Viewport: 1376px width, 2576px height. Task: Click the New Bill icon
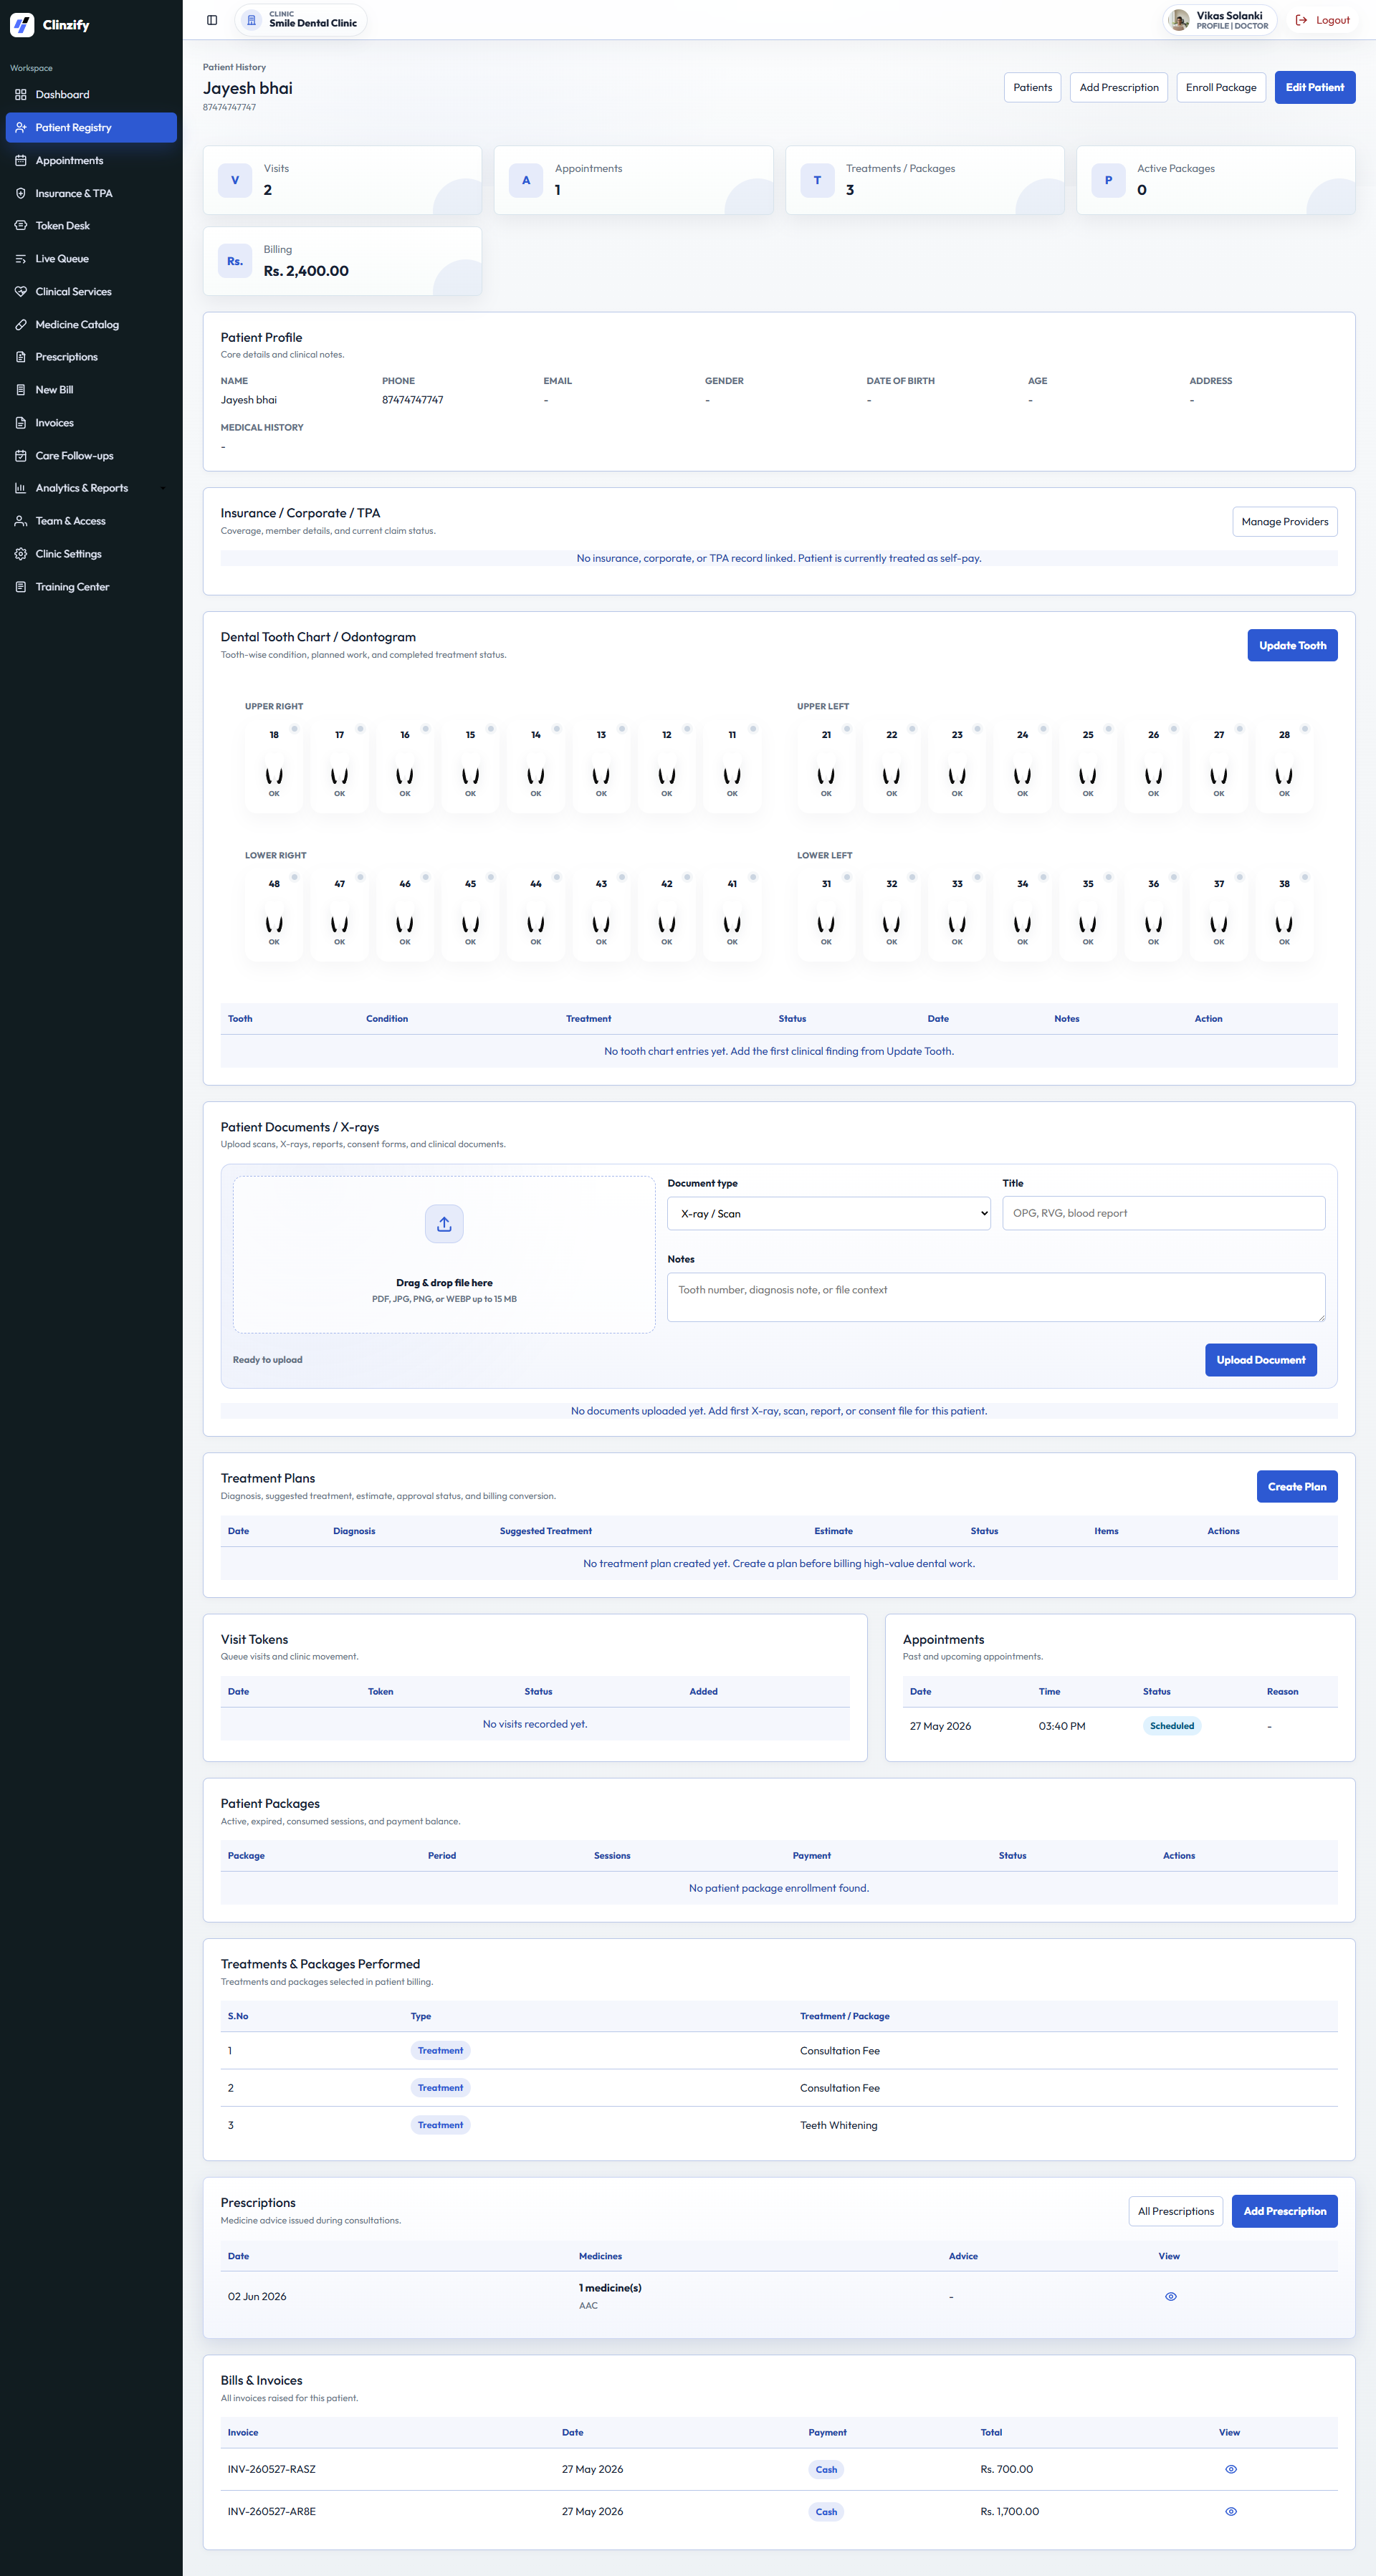(x=21, y=390)
